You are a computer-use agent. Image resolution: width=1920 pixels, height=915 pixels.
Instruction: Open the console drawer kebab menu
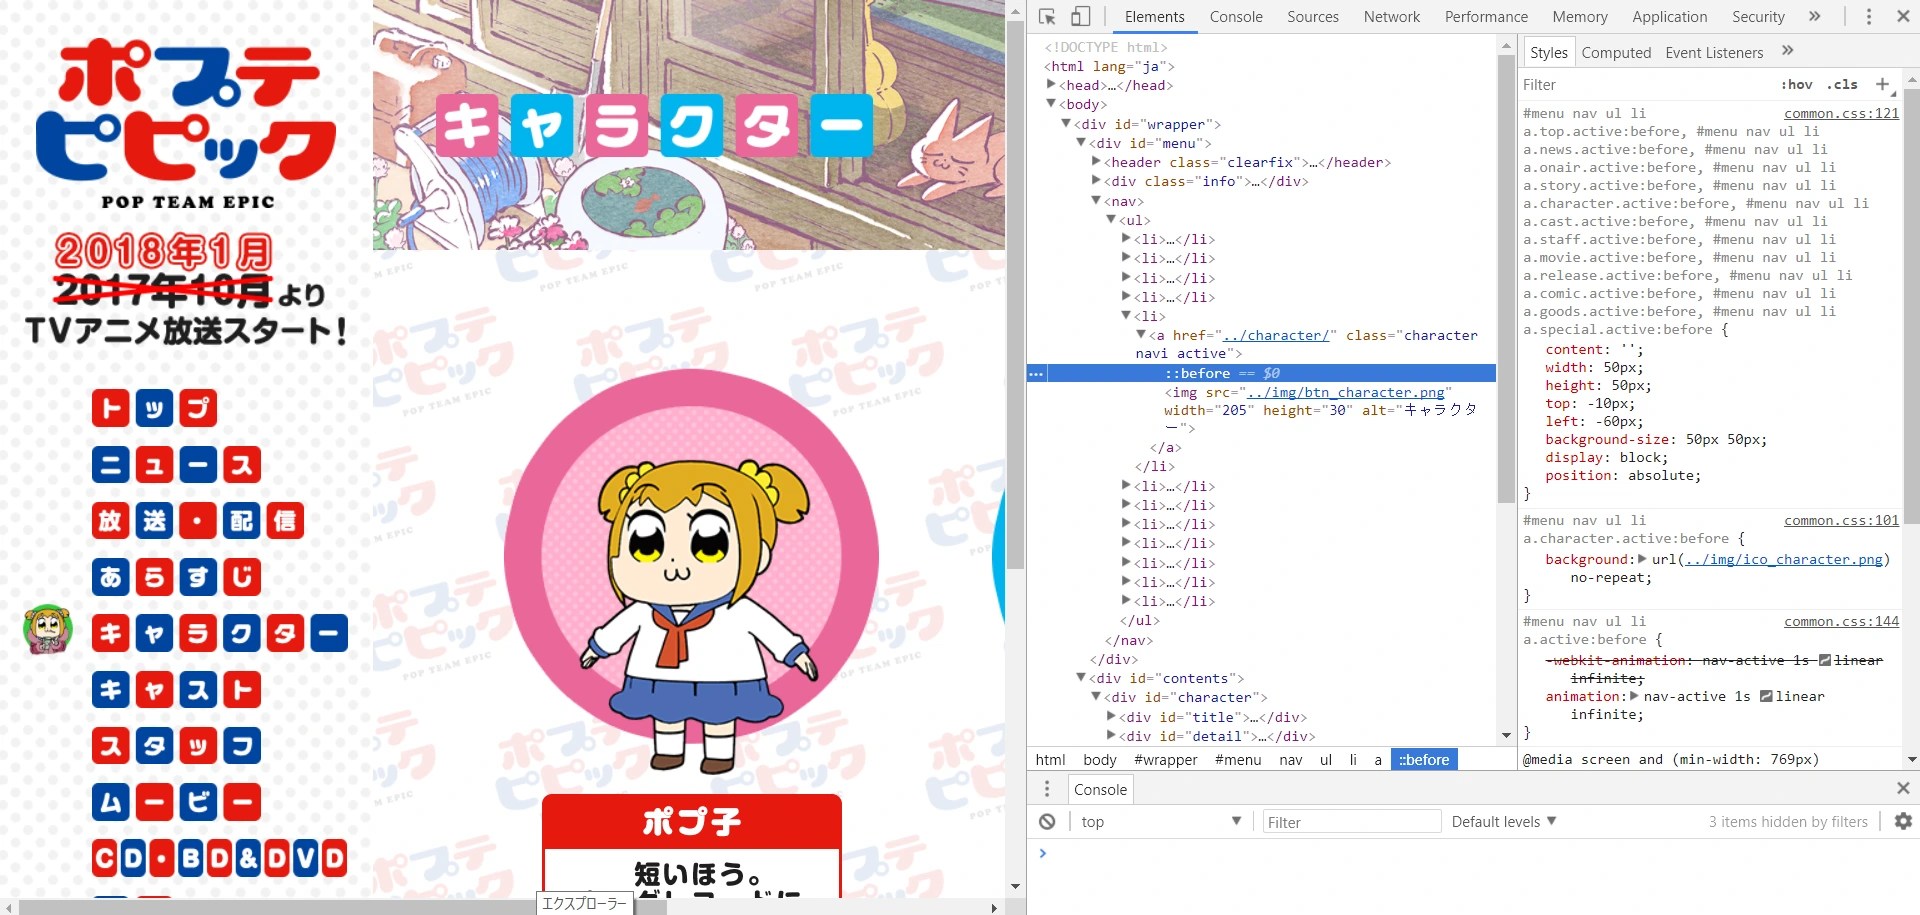coord(1047,789)
